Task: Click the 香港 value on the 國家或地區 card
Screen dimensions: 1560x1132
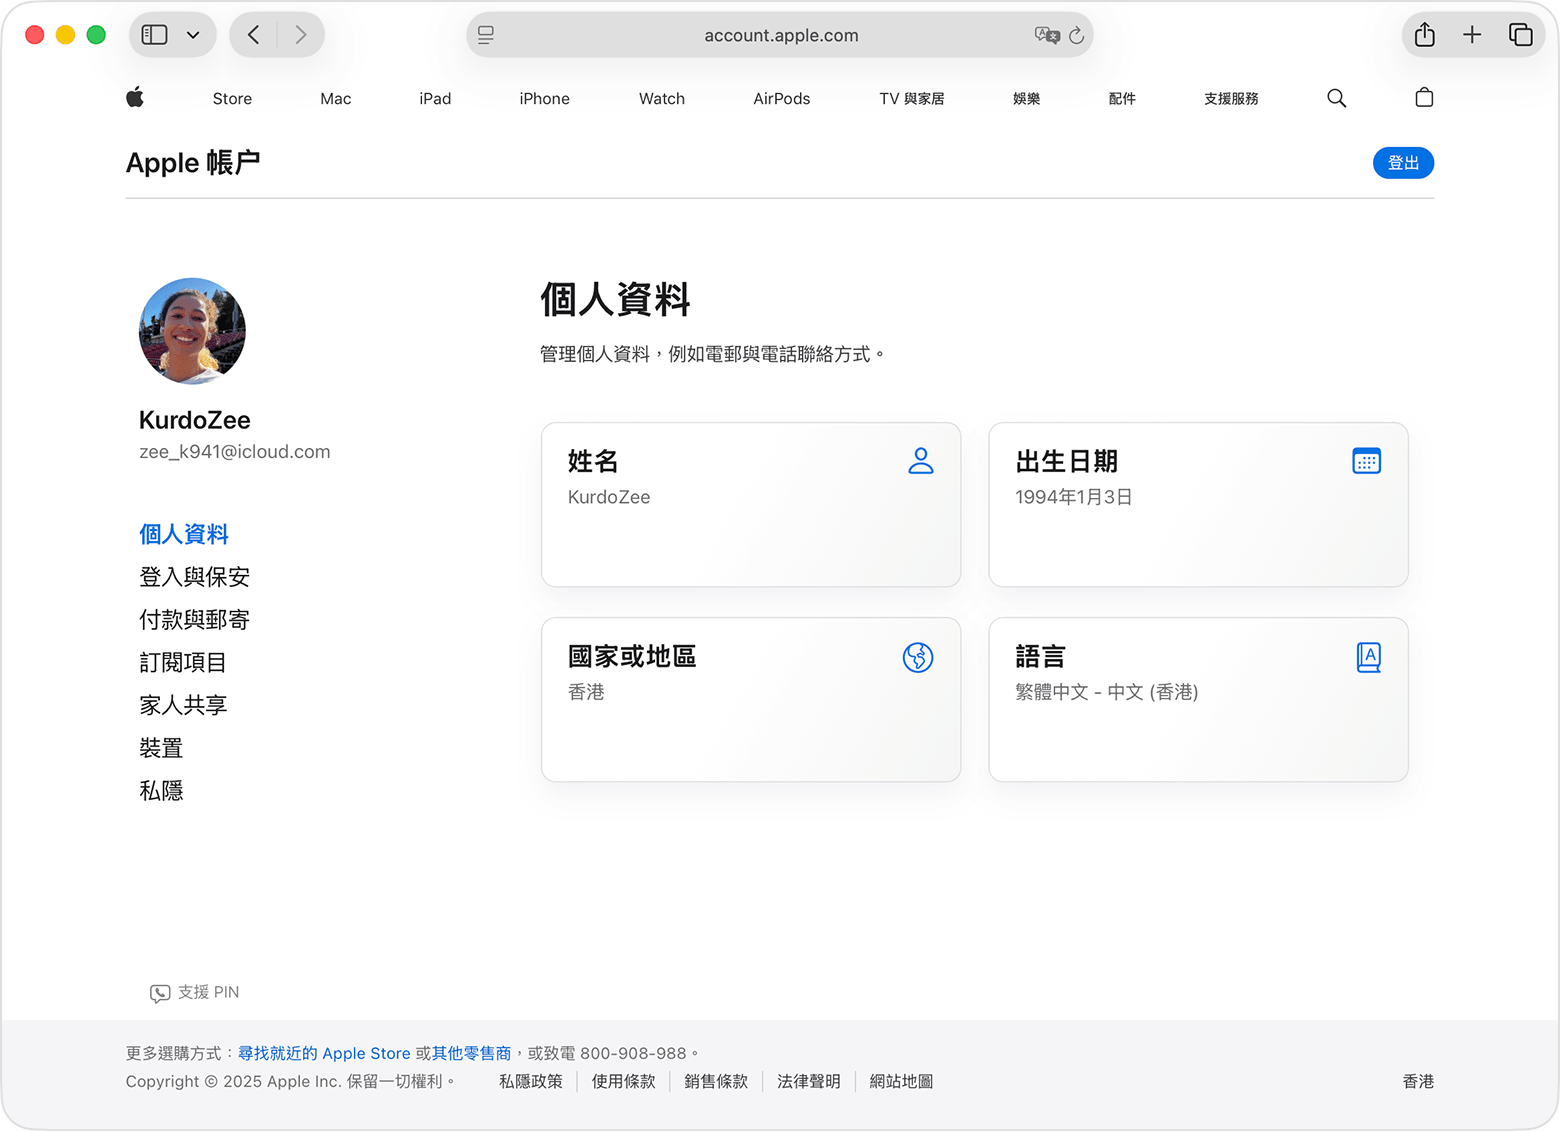Action: pos(586,692)
